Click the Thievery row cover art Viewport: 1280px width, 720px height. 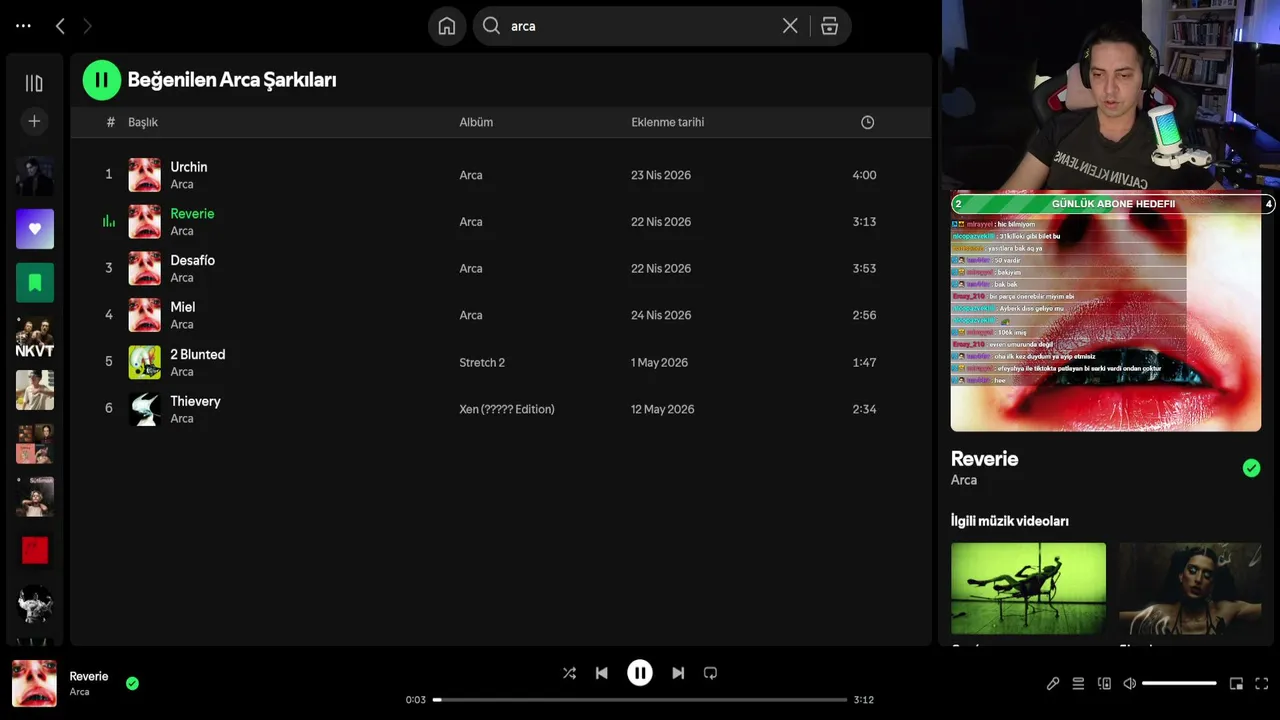click(145, 409)
